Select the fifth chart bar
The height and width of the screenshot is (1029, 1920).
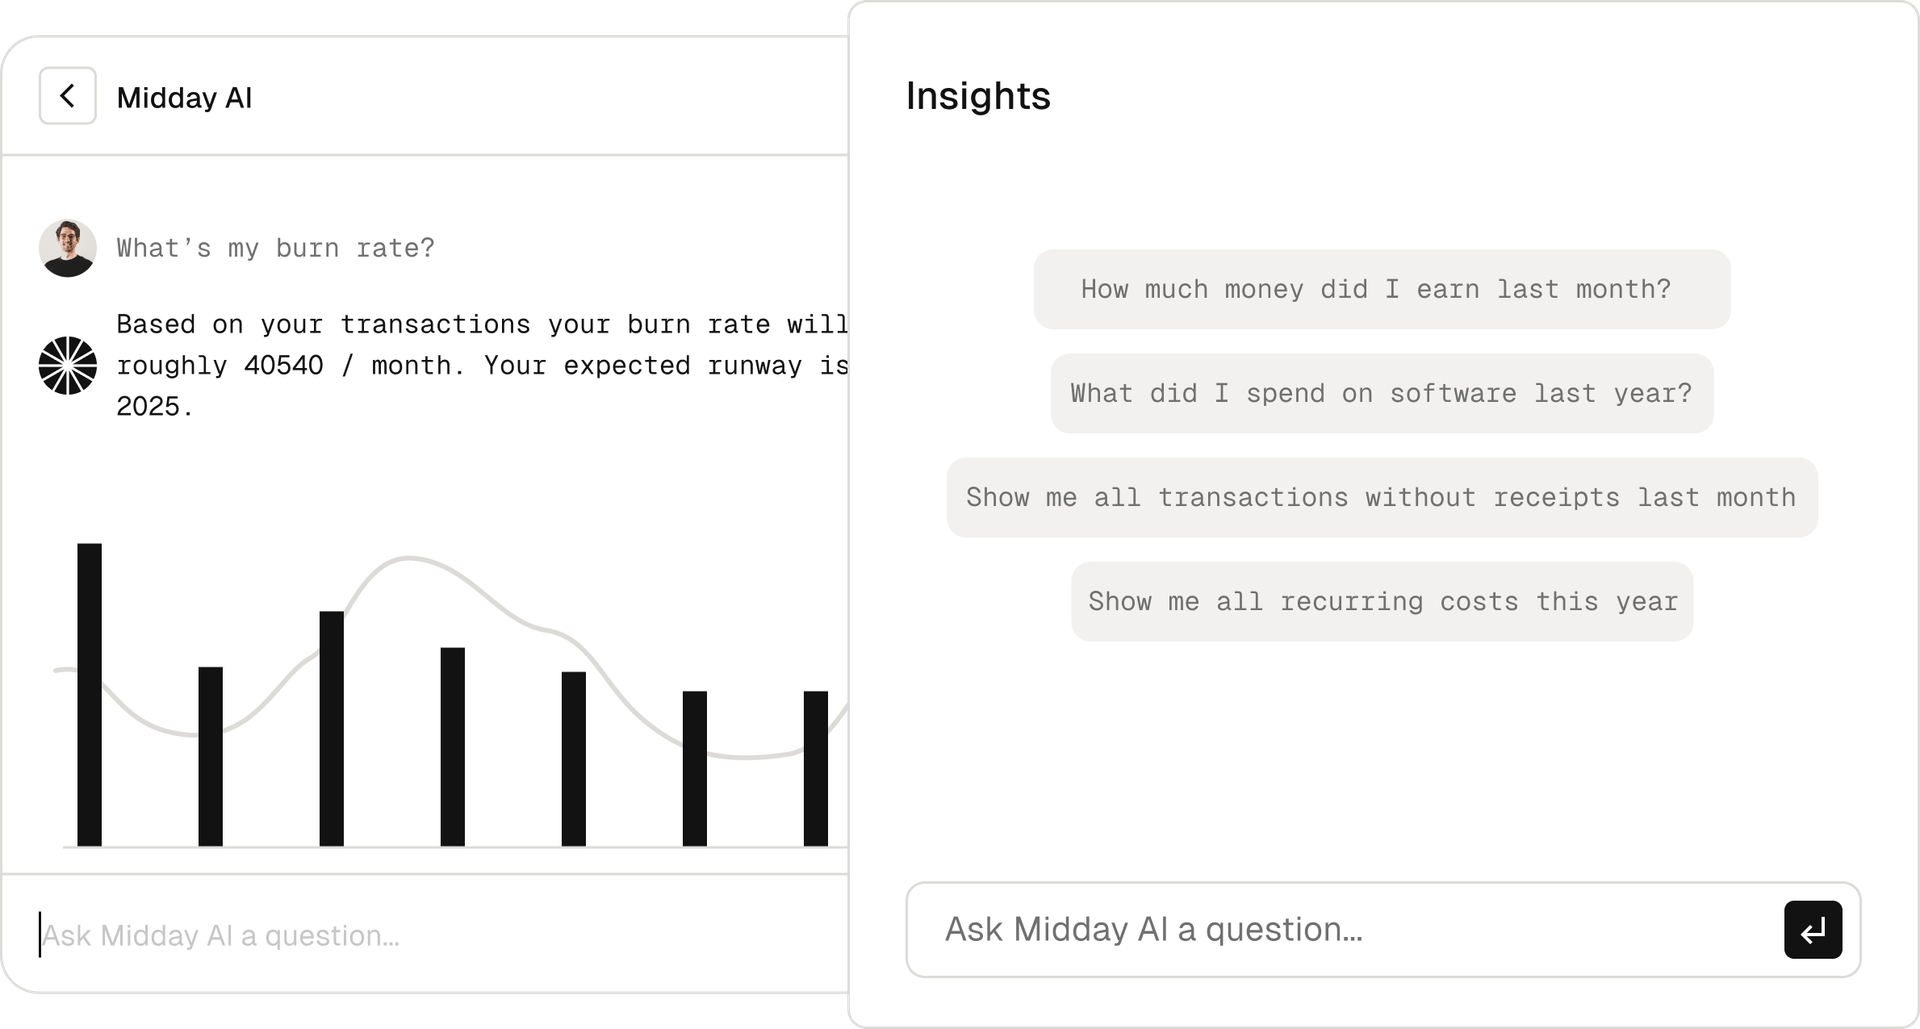pos(573,759)
